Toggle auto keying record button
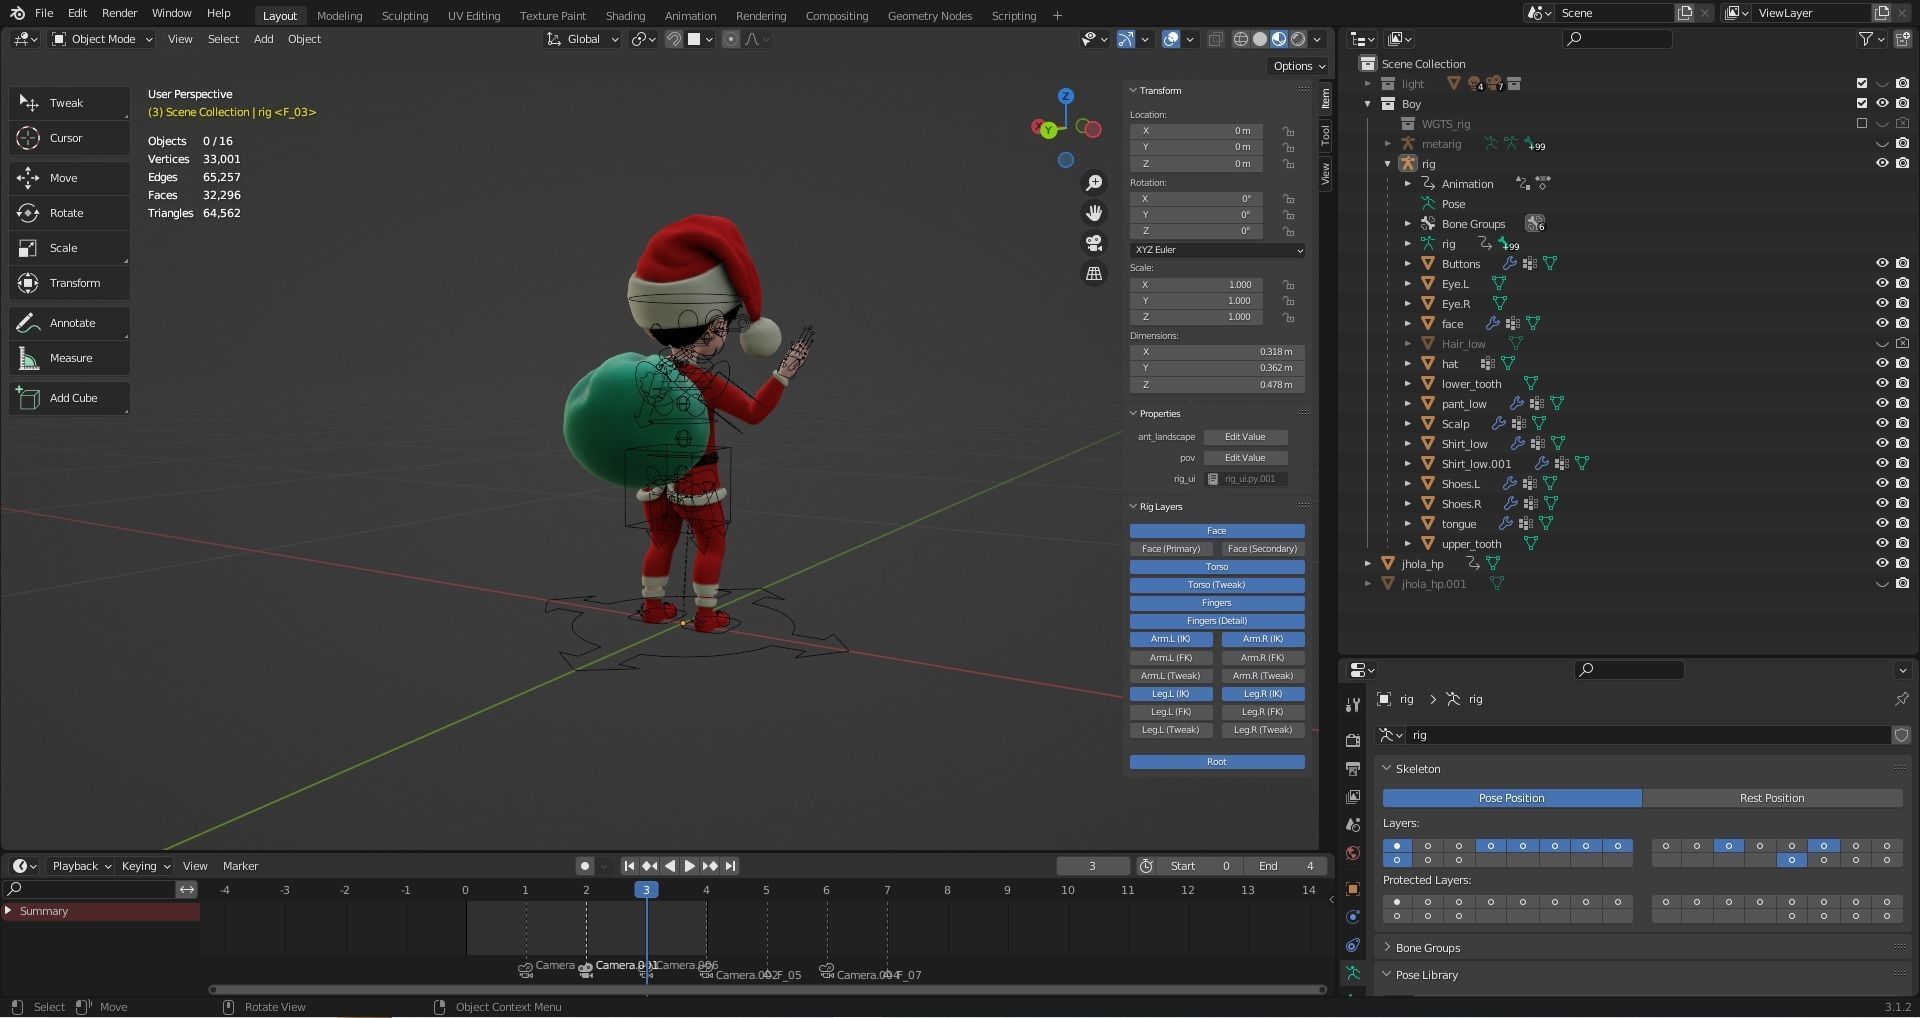Viewport: 1920px width, 1018px height. click(x=585, y=866)
